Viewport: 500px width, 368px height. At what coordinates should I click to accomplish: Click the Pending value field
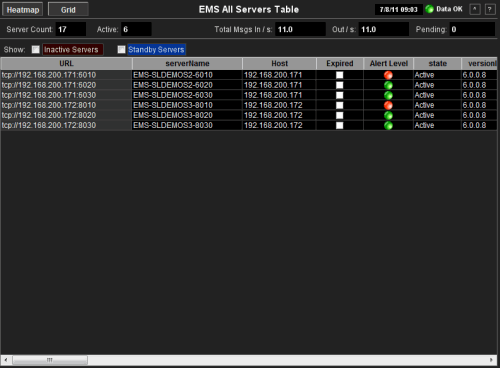pos(472,29)
